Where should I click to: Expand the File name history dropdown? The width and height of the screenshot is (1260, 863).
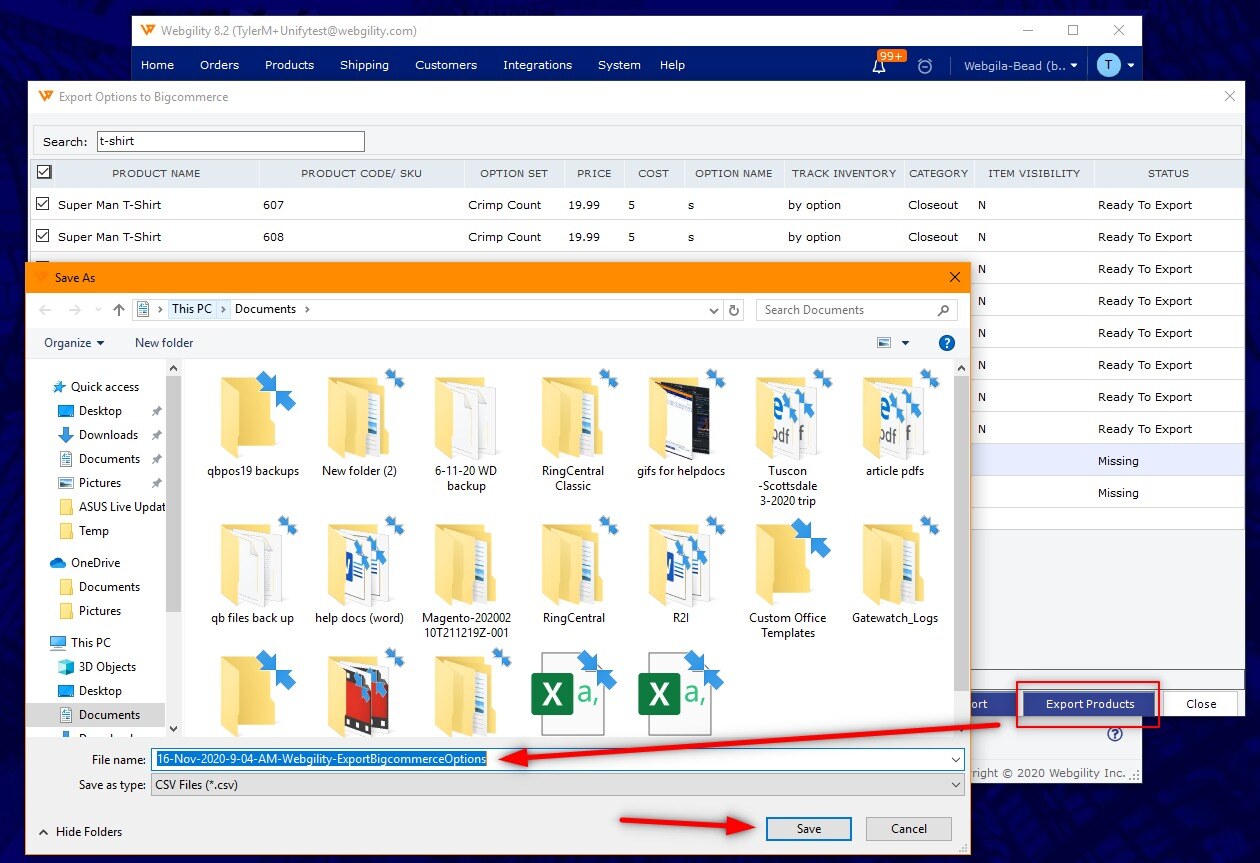click(956, 759)
